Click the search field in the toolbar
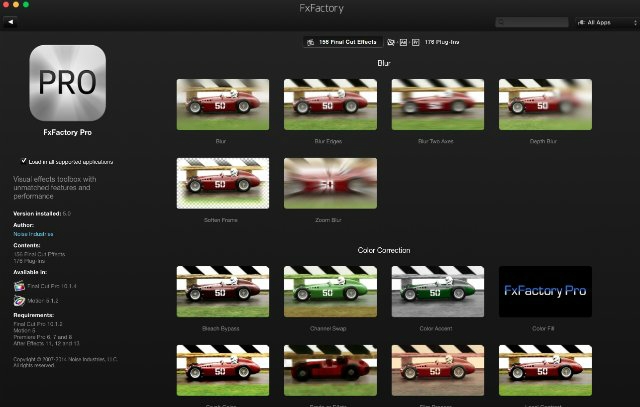Viewport: 640px width, 407px height. (x=533, y=21)
